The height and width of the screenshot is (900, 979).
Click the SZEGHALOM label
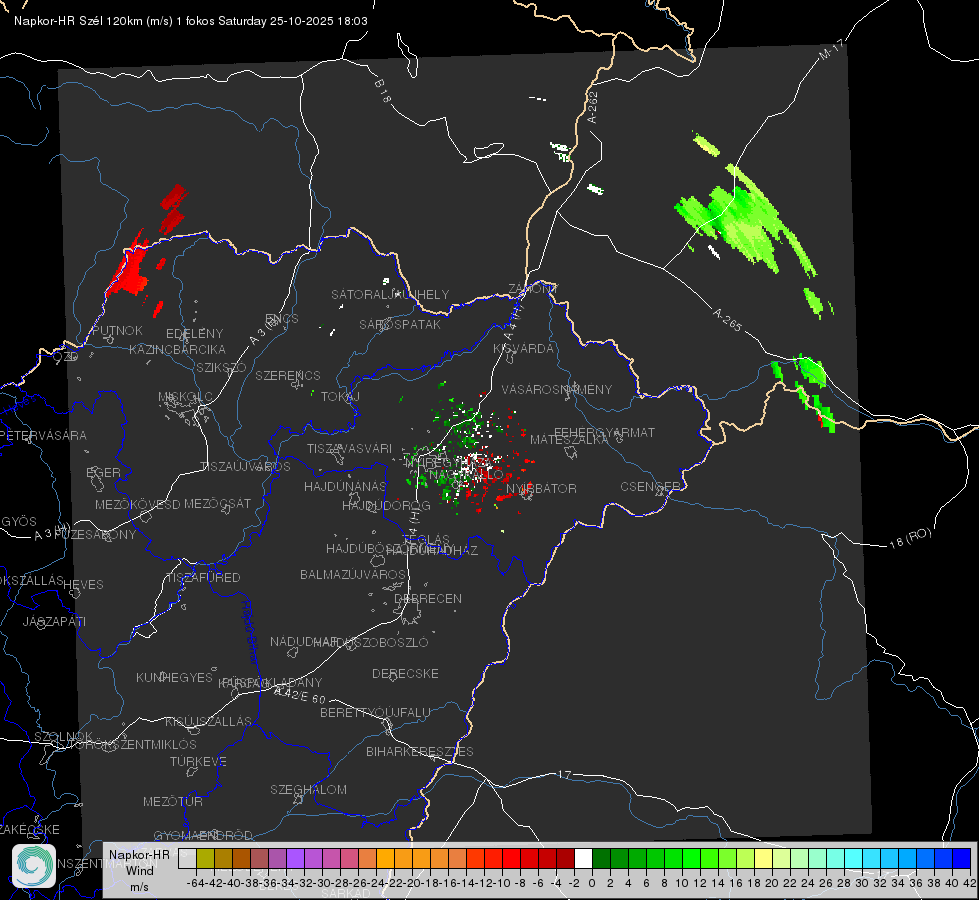coord(308,789)
